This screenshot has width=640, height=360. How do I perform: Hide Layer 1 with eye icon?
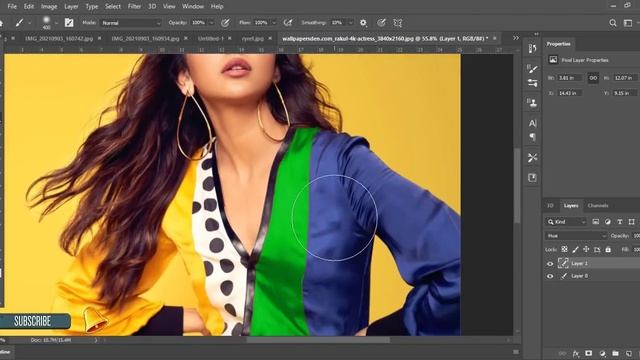point(550,264)
